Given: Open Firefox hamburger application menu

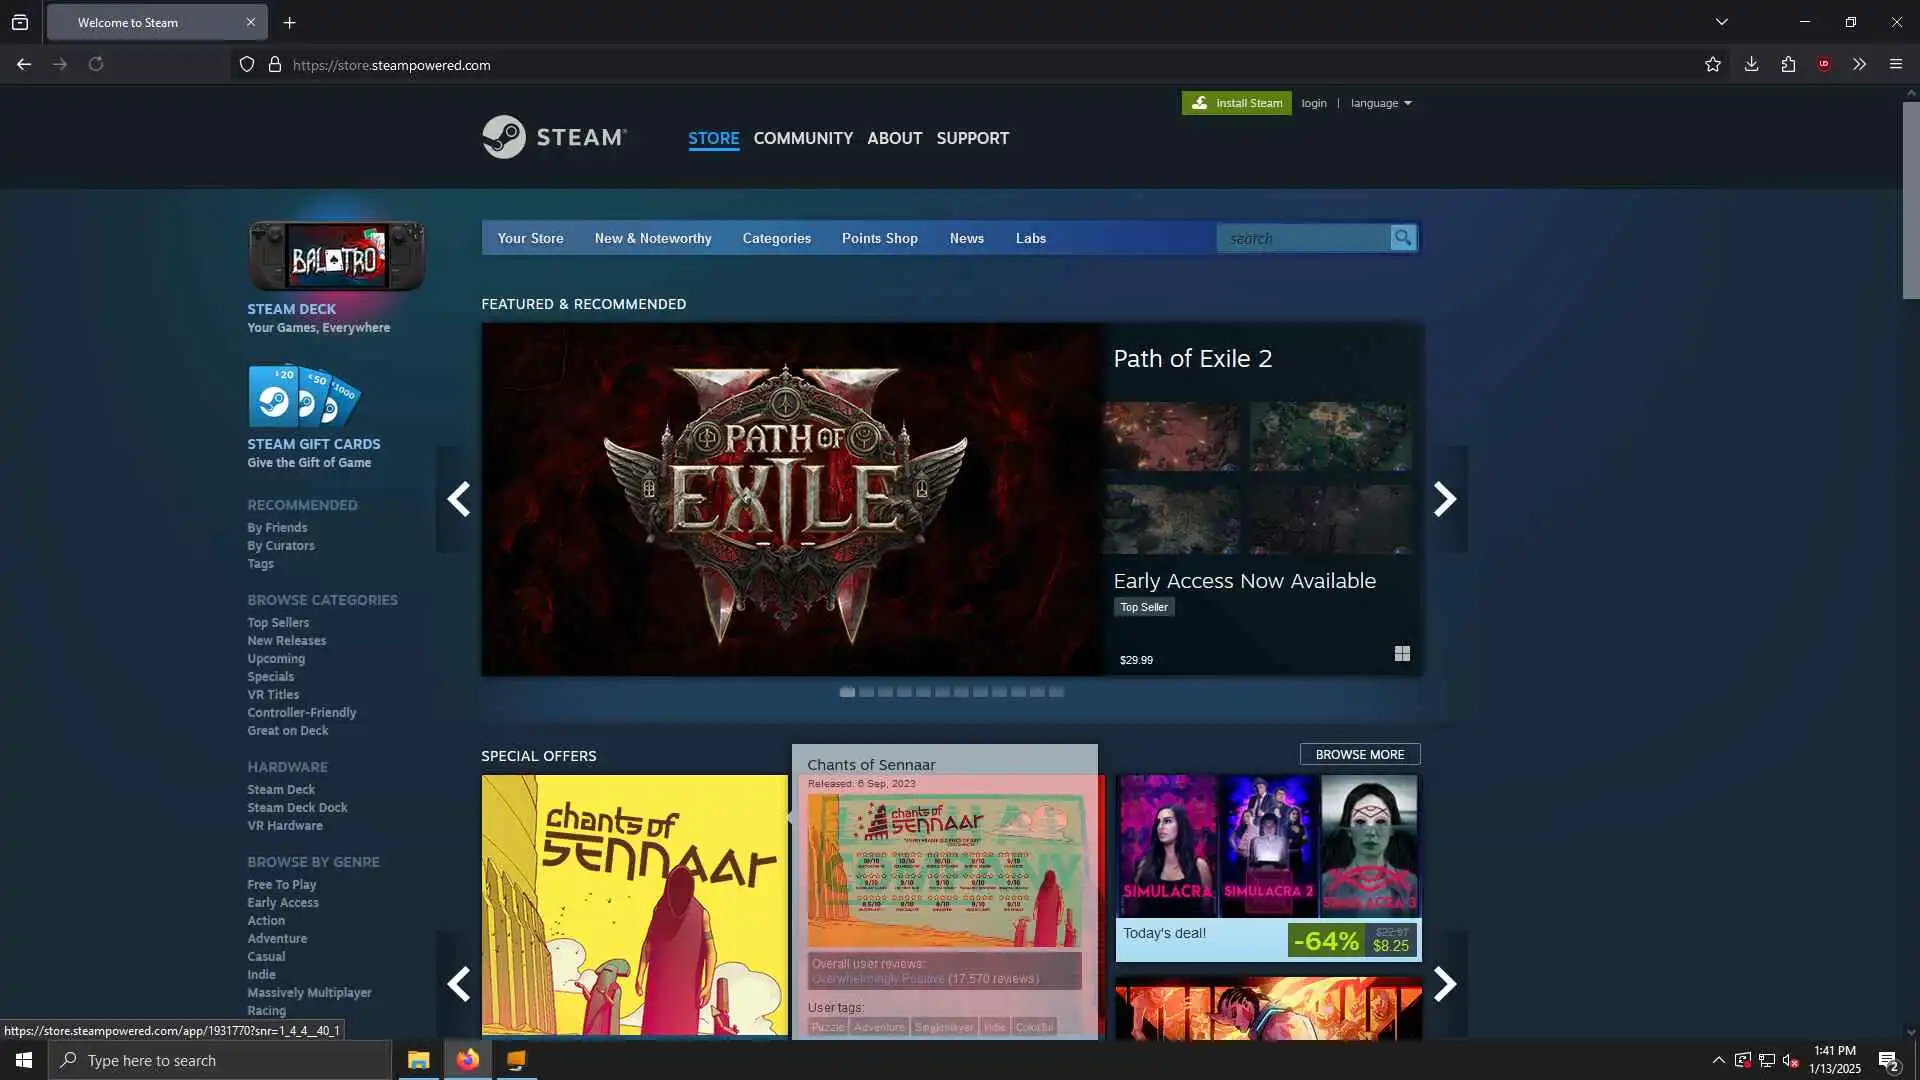Looking at the screenshot, I should click(1895, 65).
